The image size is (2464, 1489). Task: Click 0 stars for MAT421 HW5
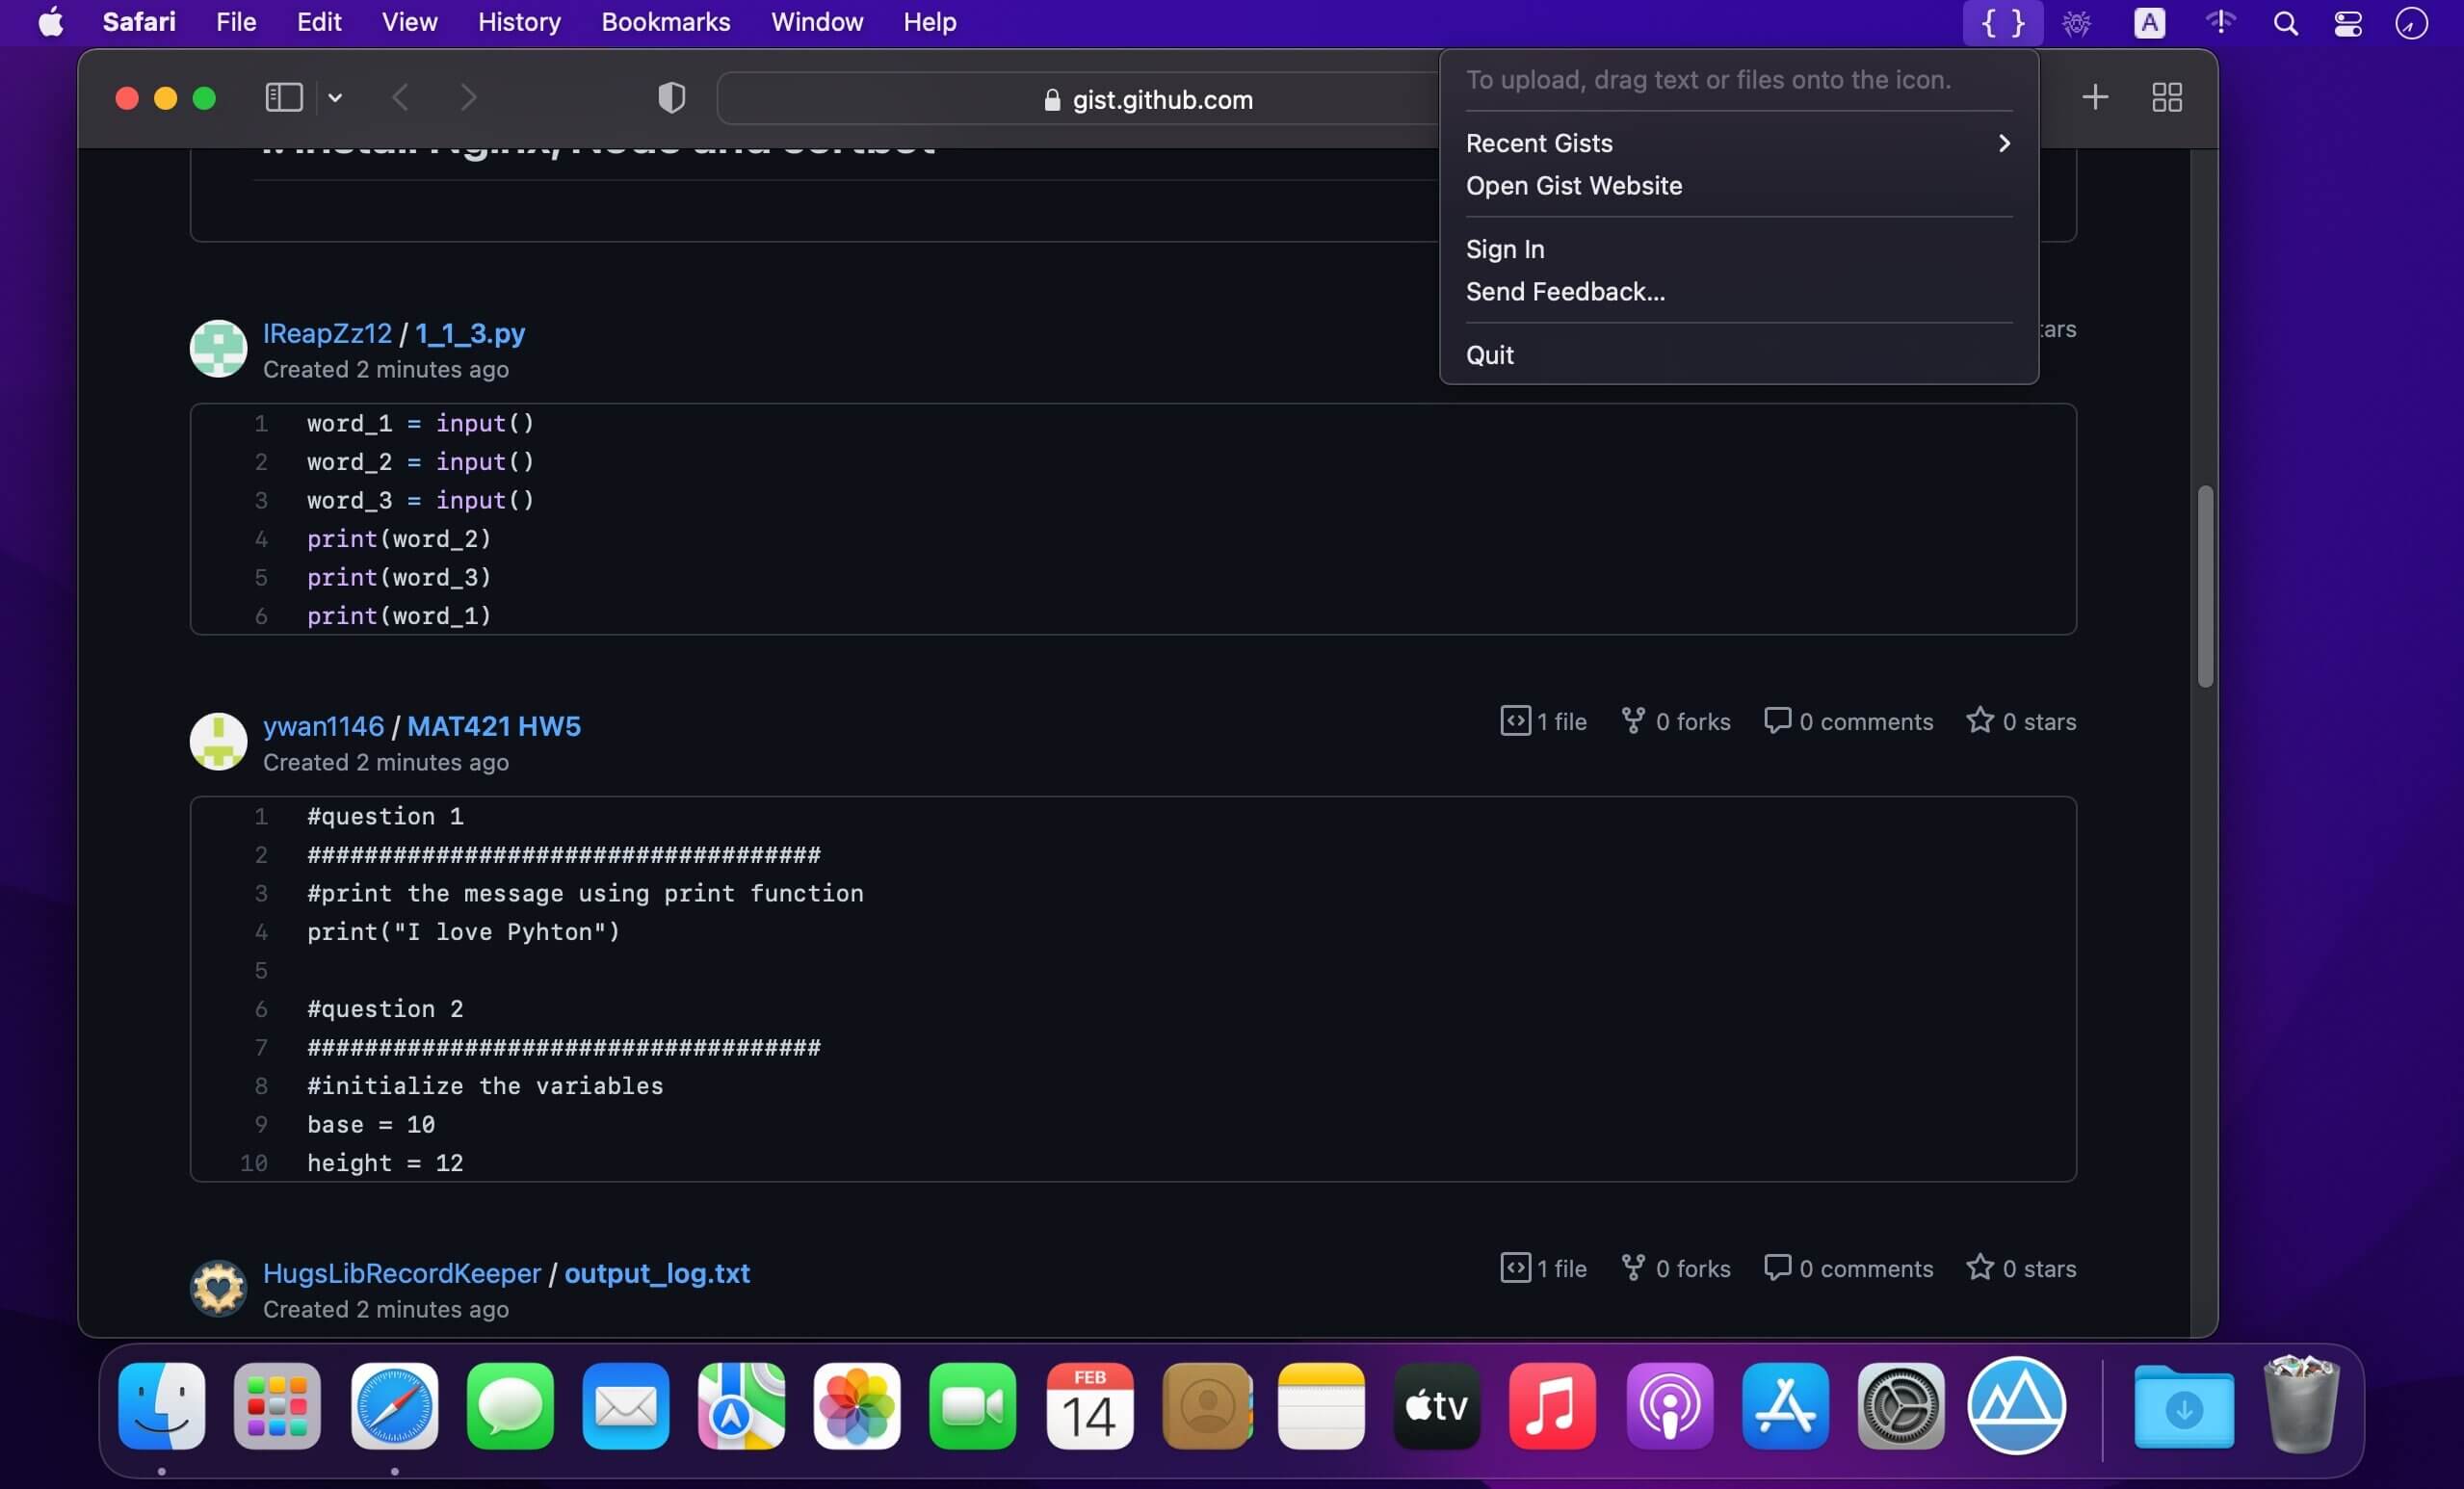click(x=2021, y=721)
